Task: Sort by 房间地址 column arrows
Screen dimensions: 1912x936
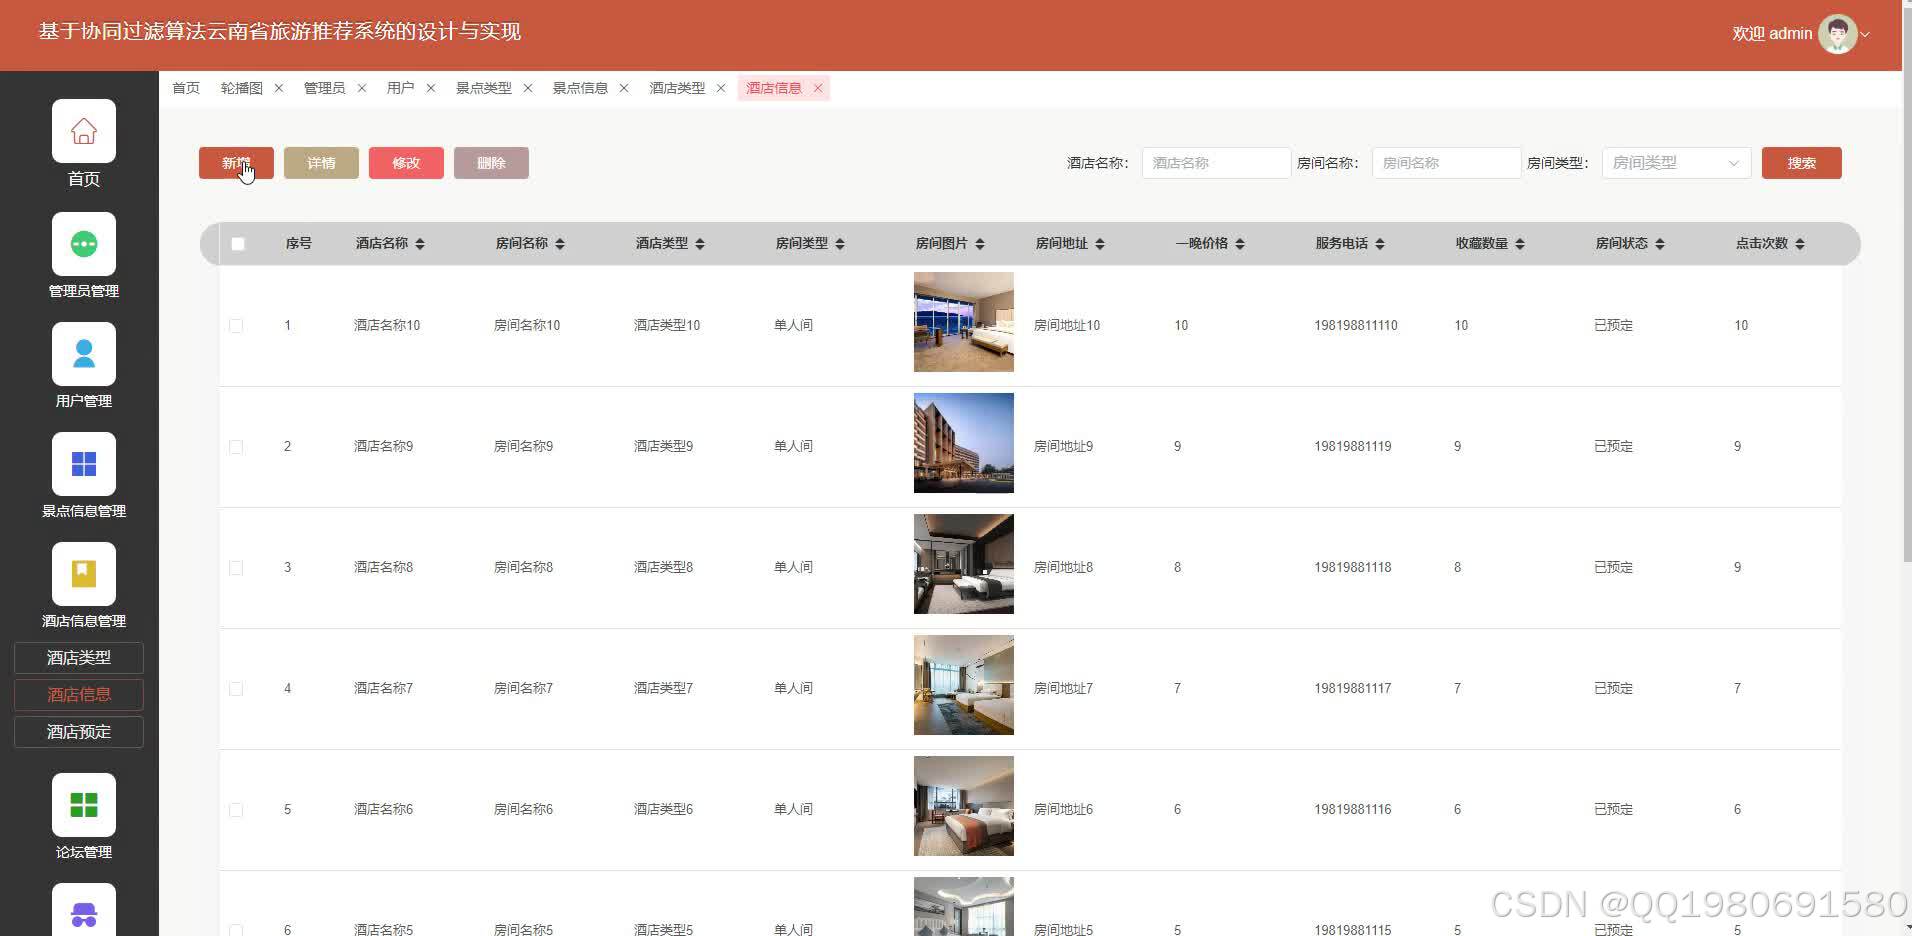Action: [x=1100, y=244]
